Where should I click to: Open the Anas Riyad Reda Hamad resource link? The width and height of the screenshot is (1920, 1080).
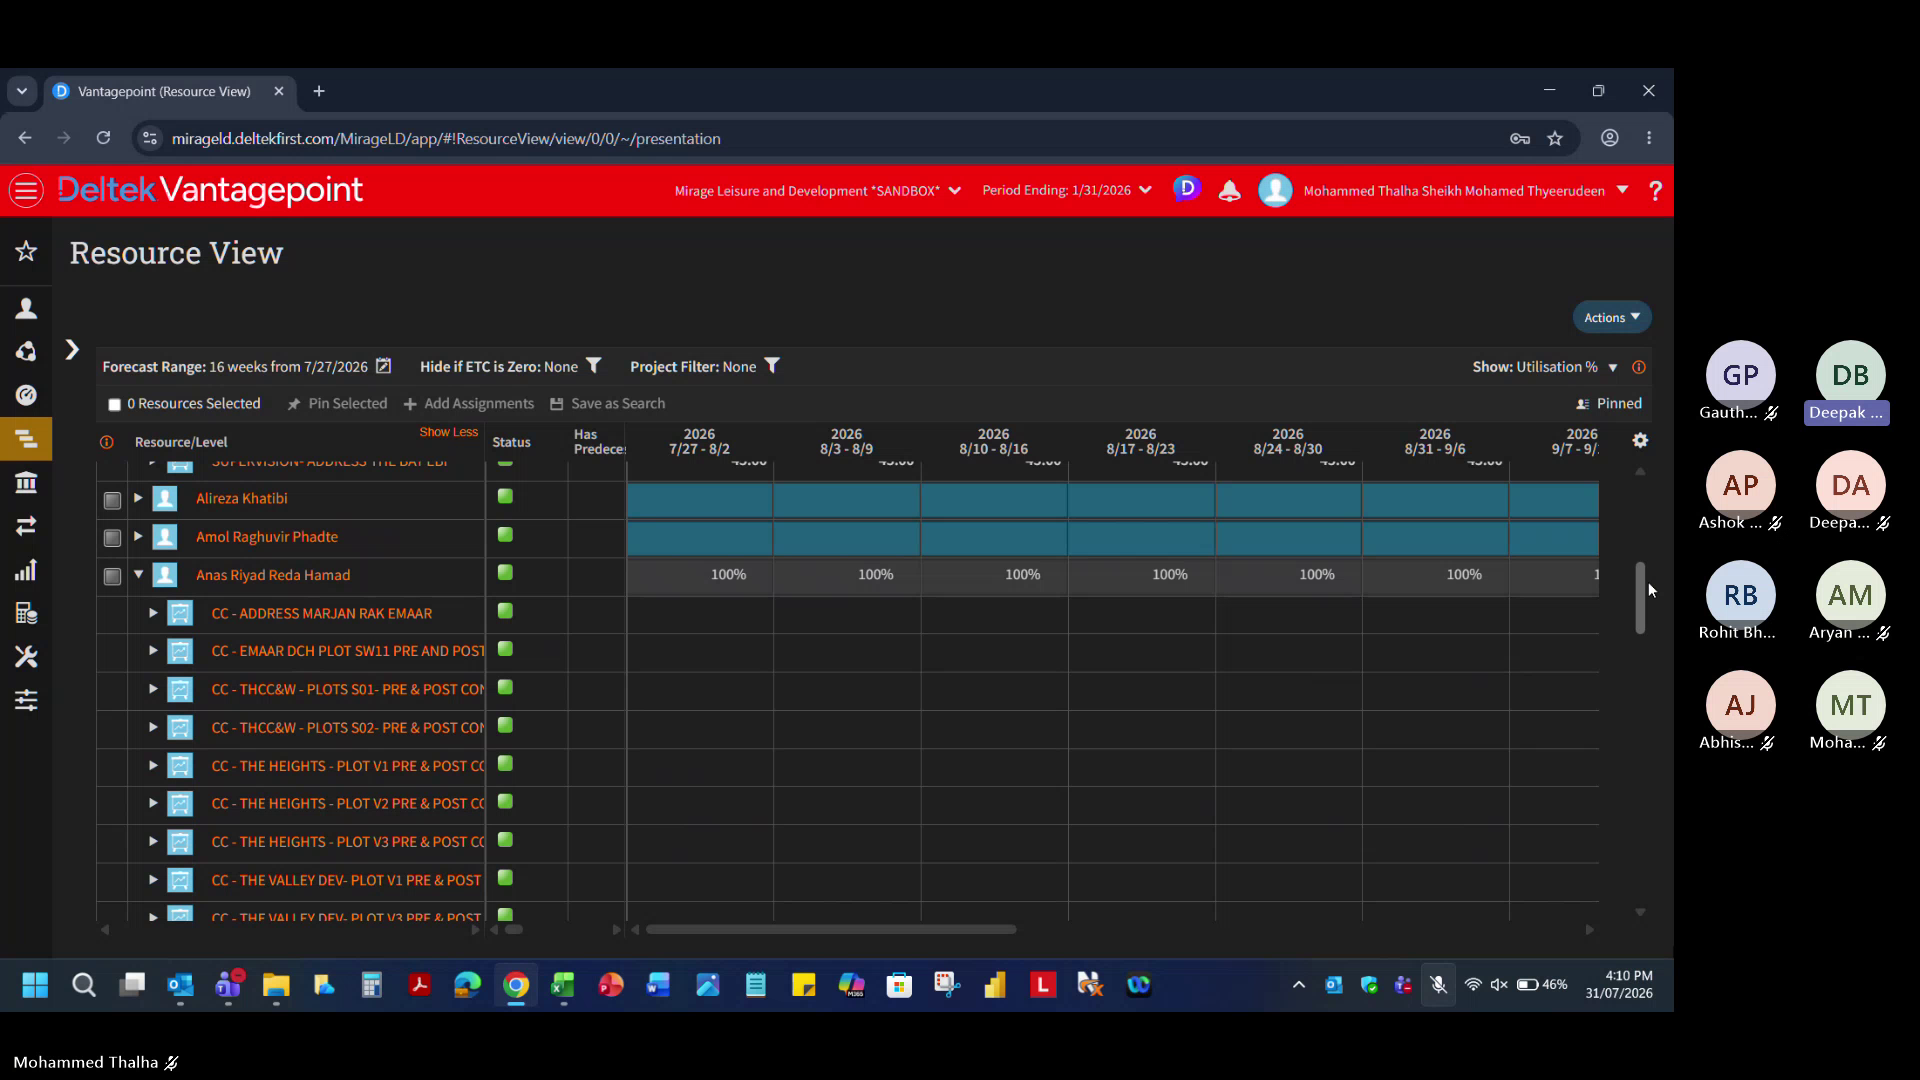(x=273, y=575)
